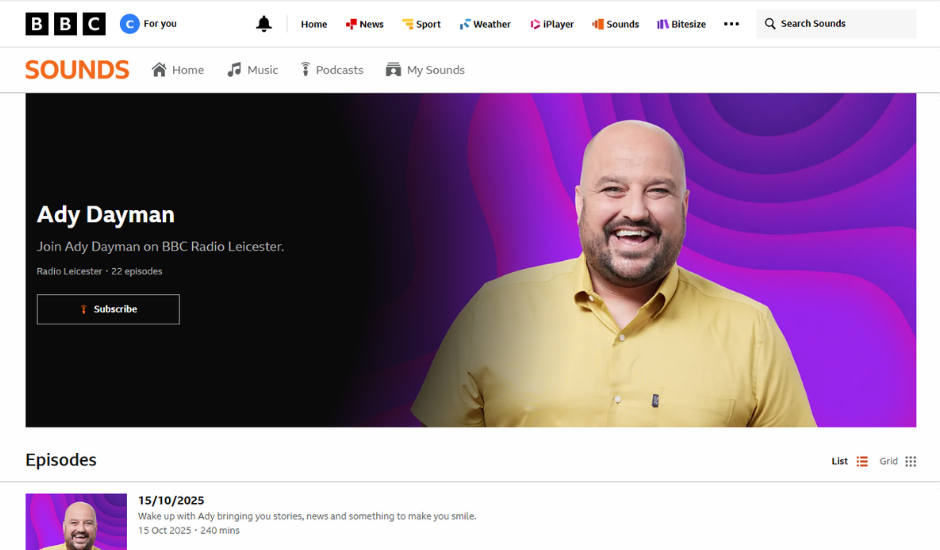Launch BBC iPlayer
The image size is (940, 550).
click(552, 24)
